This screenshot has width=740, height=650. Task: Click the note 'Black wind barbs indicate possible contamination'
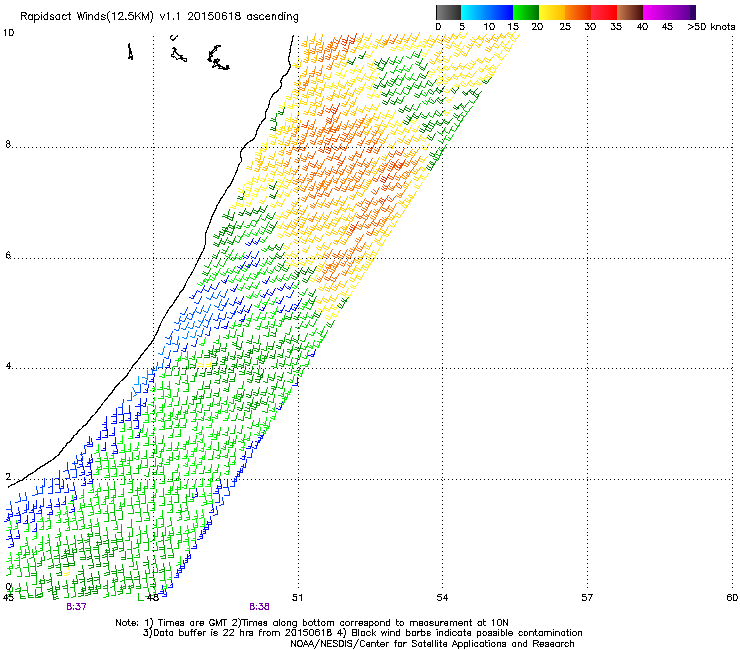click(467, 633)
